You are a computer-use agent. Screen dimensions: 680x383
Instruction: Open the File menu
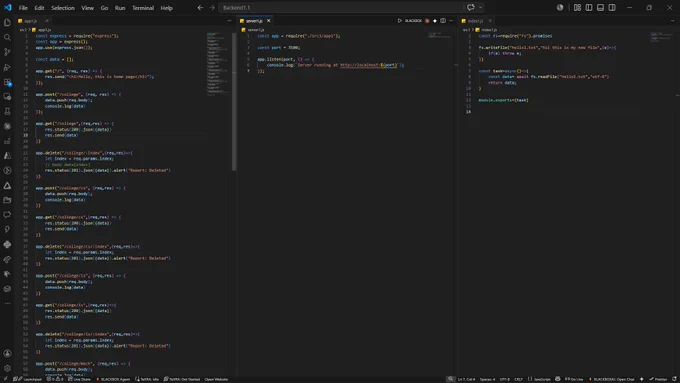tap(23, 8)
